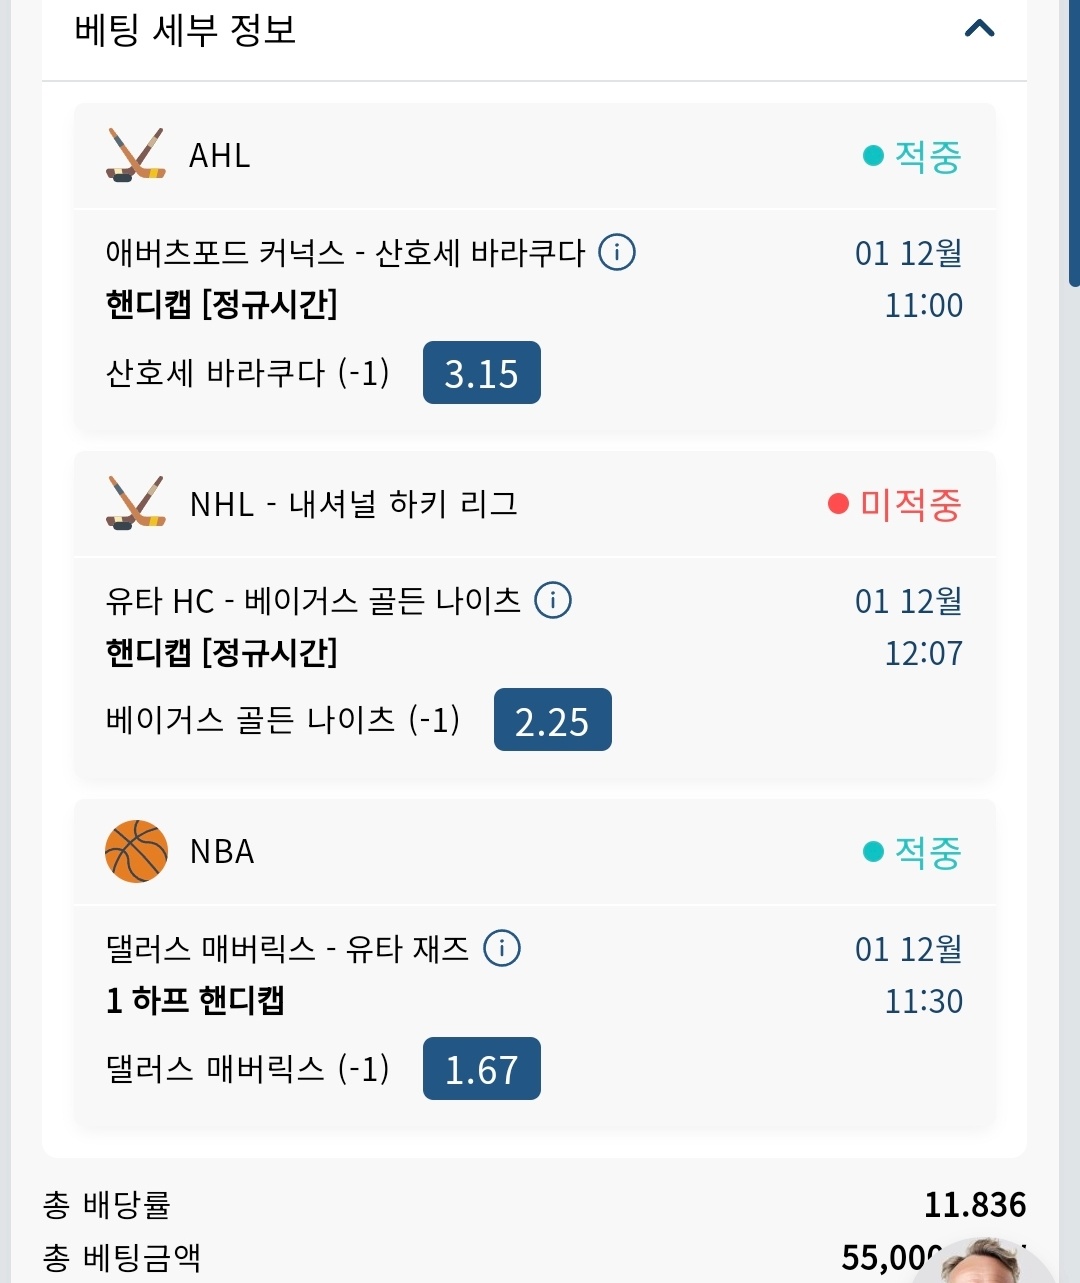
Task: Click the 총 배당률 value 11.836
Action: (974, 1205)
